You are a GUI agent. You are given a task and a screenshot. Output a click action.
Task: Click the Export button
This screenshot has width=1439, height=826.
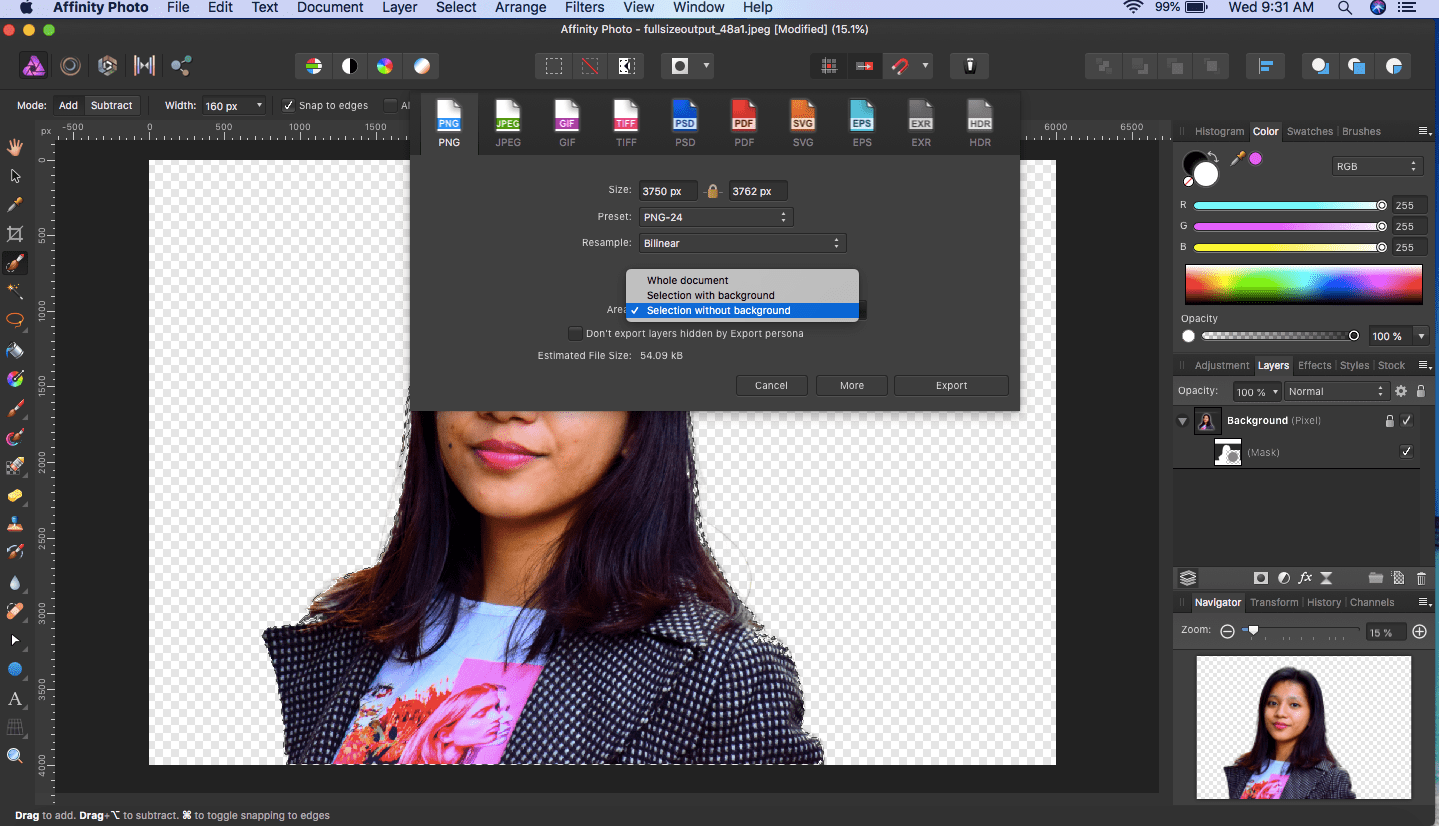951,385
